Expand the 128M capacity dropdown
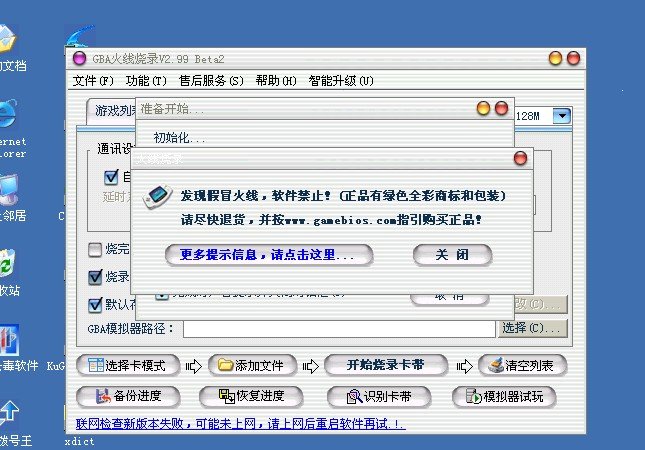This screenshot has width=645, height=450. [x=562, y=116]
